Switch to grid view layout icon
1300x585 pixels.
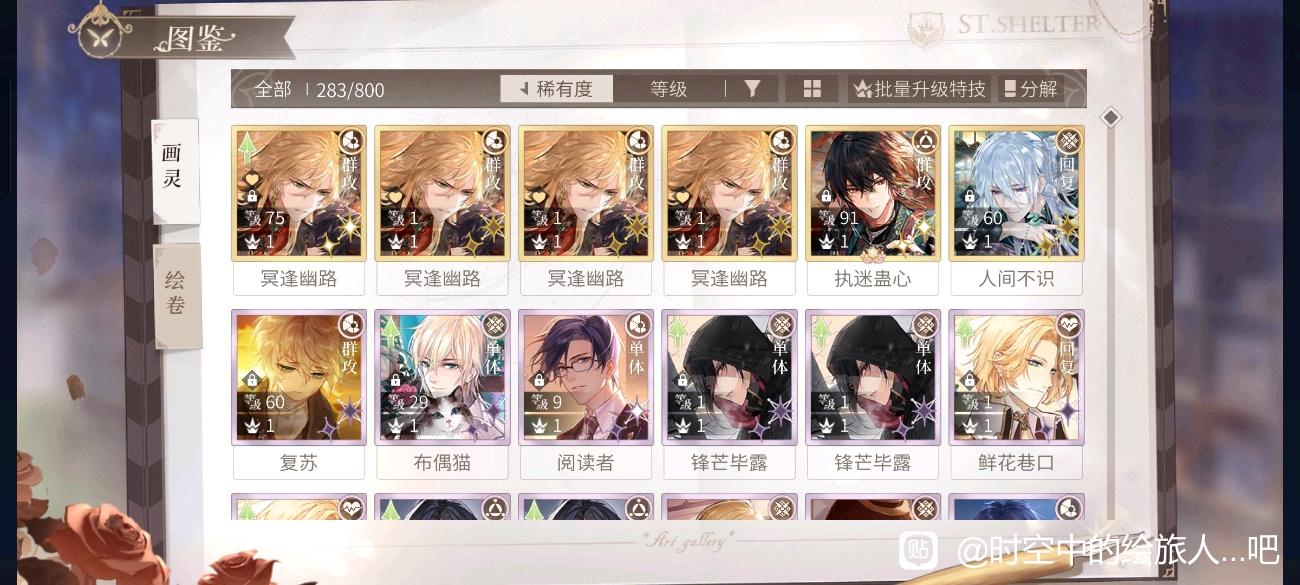tap(812, 89)
